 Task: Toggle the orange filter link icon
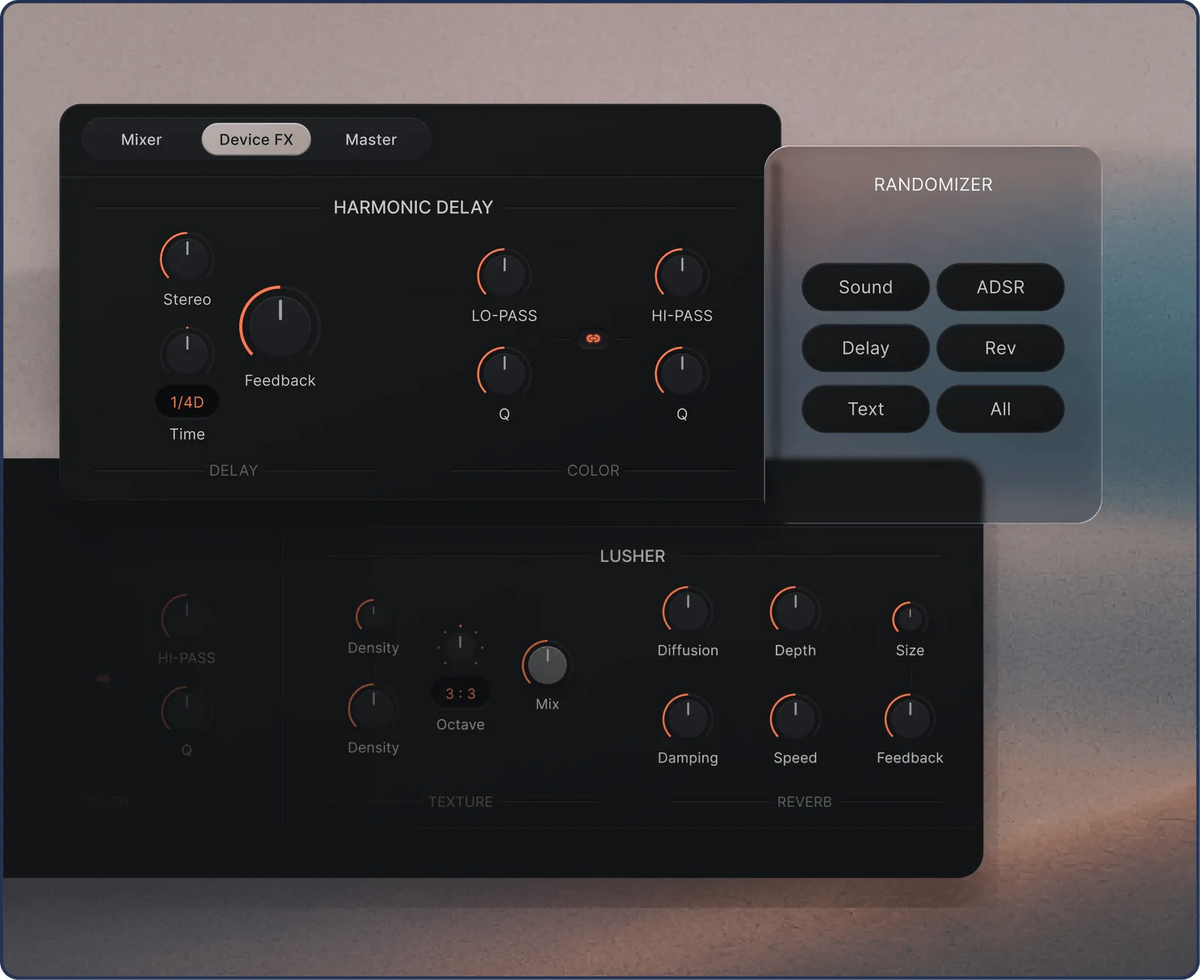tap(593, 340)
